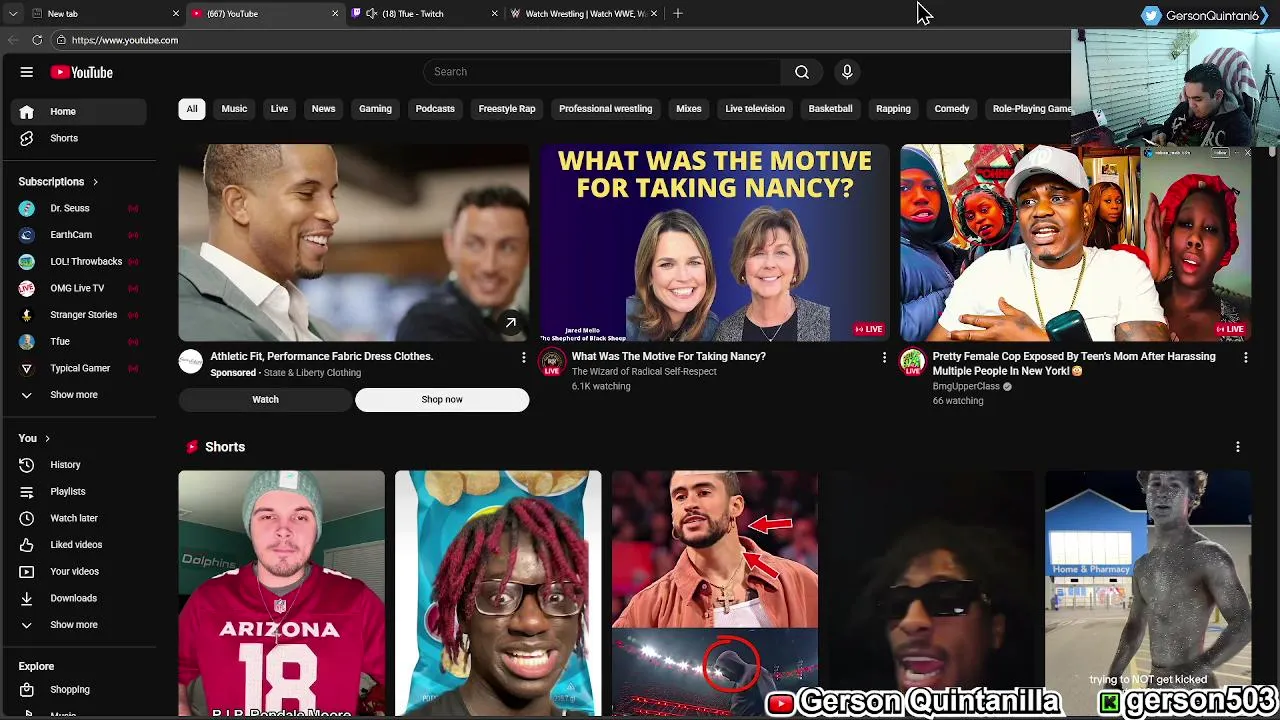Open Playlists in the sidebar

click(x=78, y=491)
